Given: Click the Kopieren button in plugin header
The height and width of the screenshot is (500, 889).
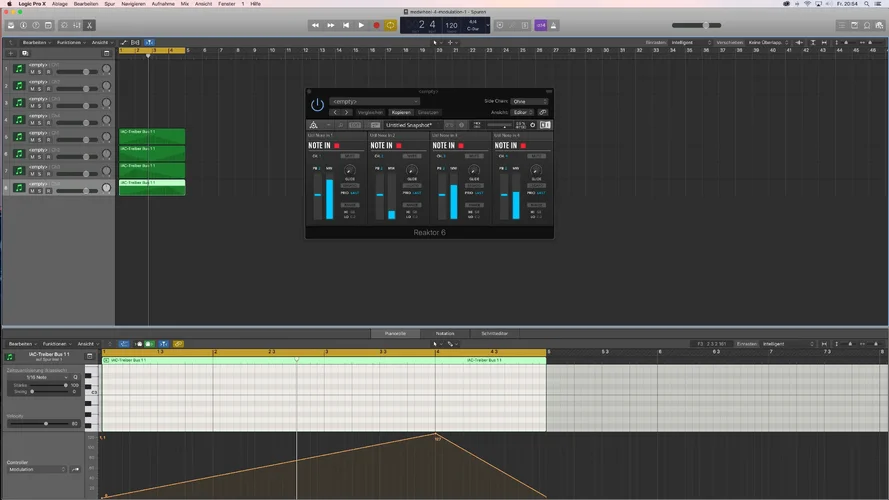Looking at the screenshot, I should 401,113.
